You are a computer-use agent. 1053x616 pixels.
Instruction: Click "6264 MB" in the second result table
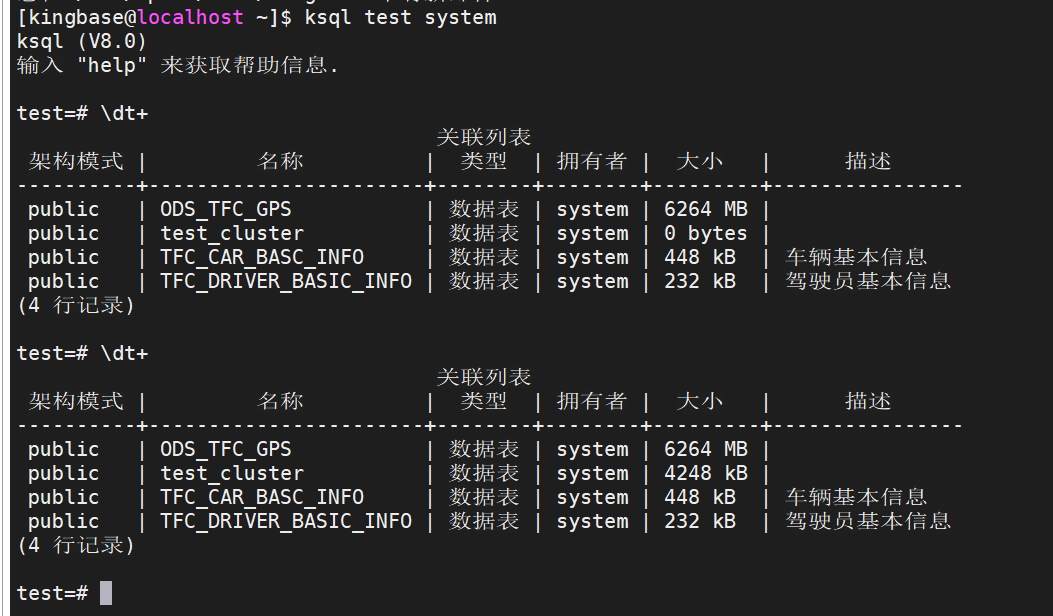pos(706,449)
